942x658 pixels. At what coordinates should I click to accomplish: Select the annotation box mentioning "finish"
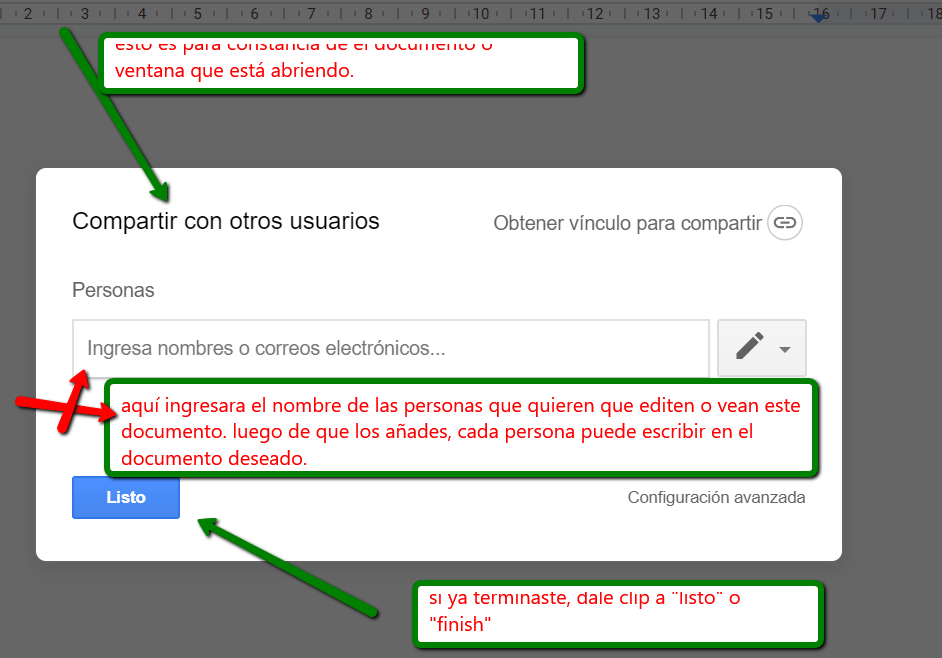(618, 613)
